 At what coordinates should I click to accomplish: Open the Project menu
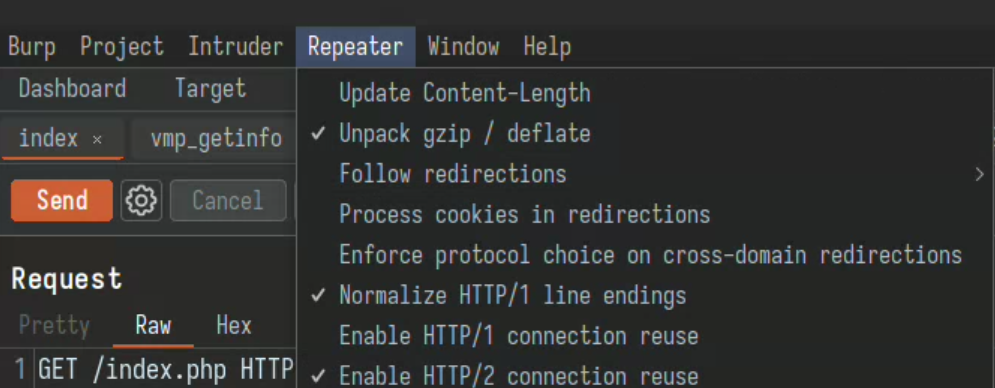pos(122,47)
